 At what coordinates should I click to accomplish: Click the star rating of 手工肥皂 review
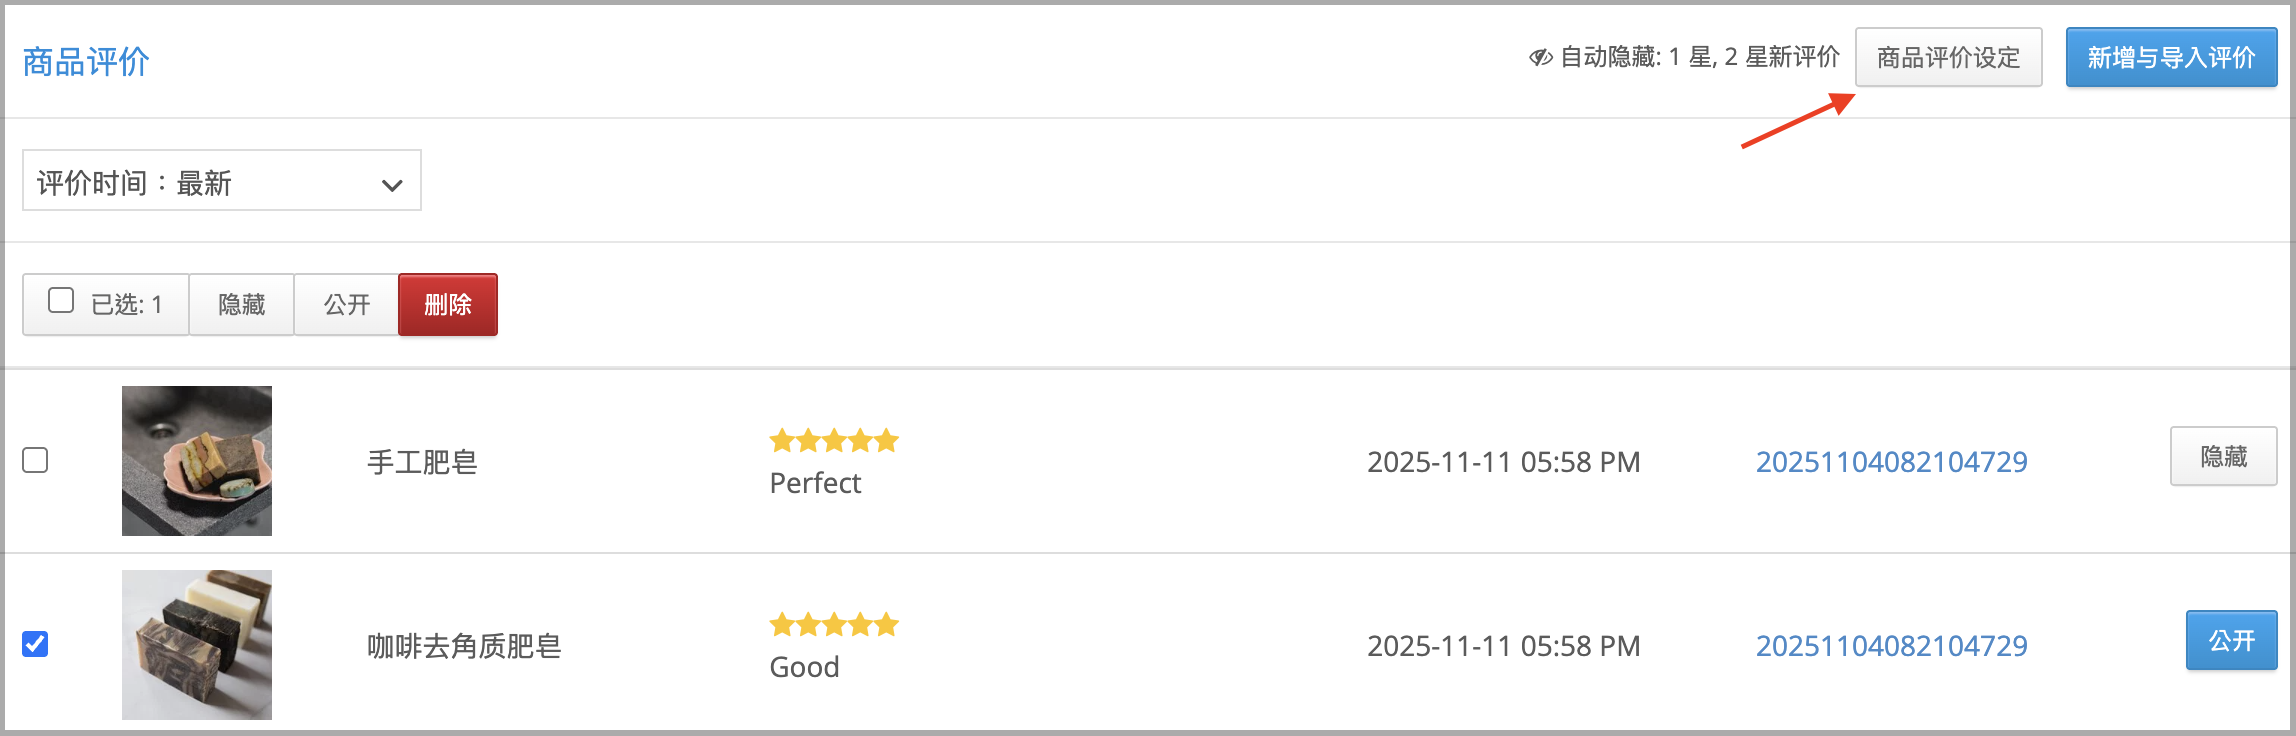(834, 440)
